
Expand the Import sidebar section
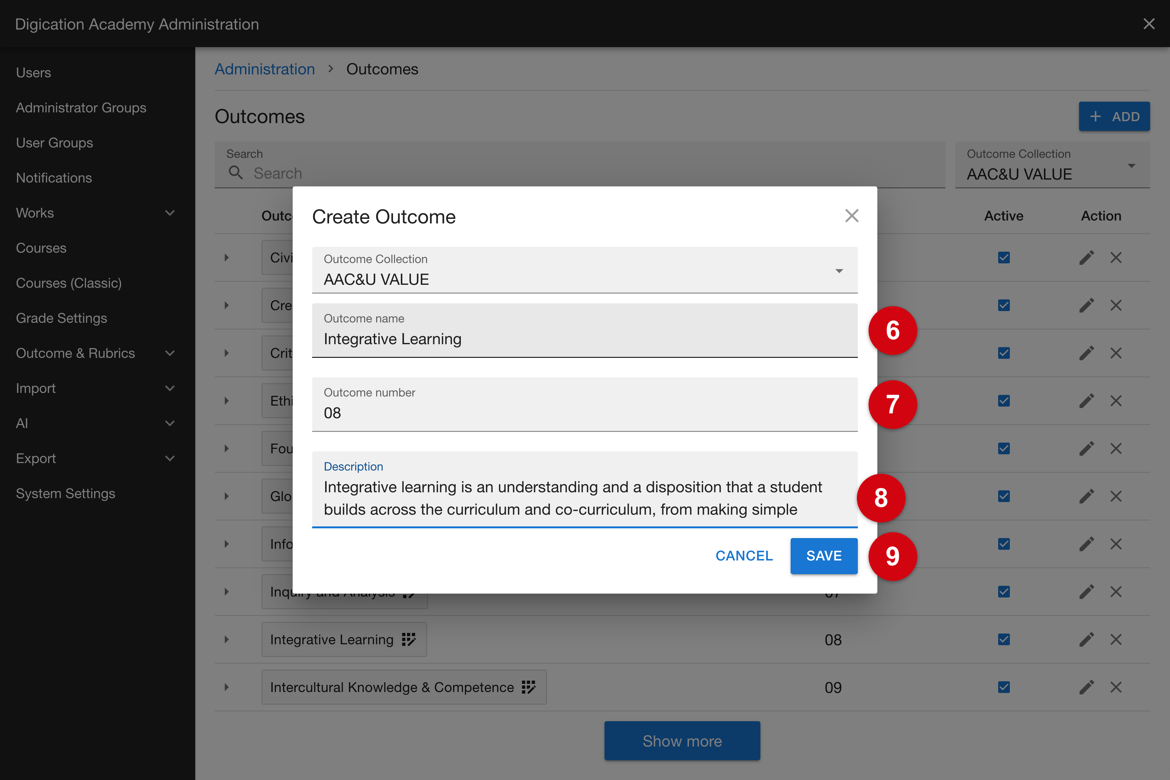(169, 388)
